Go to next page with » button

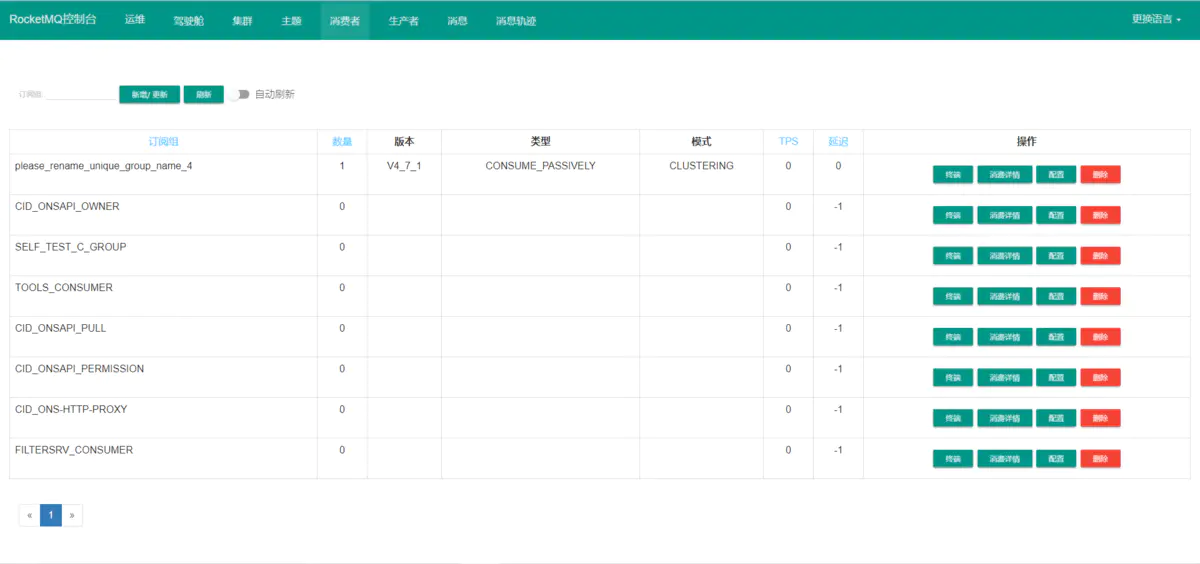72,515
